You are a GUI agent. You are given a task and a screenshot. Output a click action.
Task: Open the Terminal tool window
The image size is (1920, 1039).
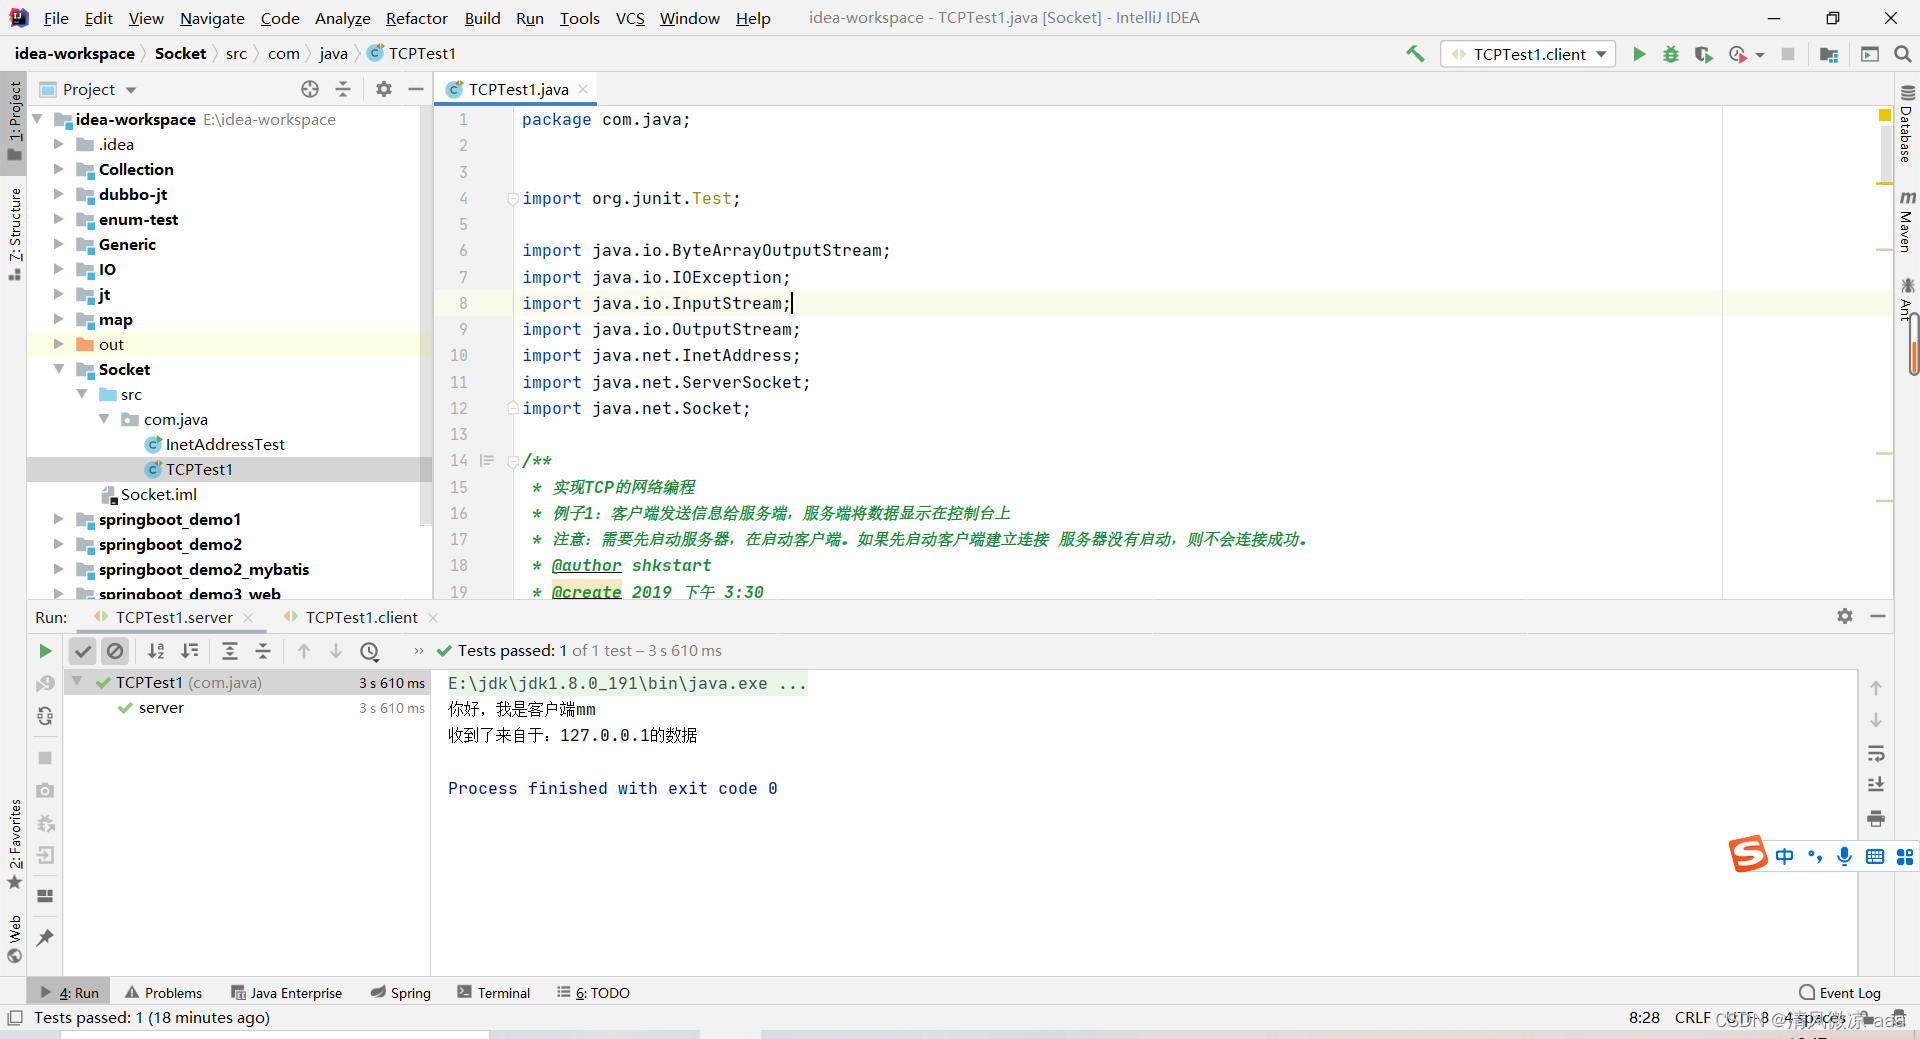tap(494, 992)
